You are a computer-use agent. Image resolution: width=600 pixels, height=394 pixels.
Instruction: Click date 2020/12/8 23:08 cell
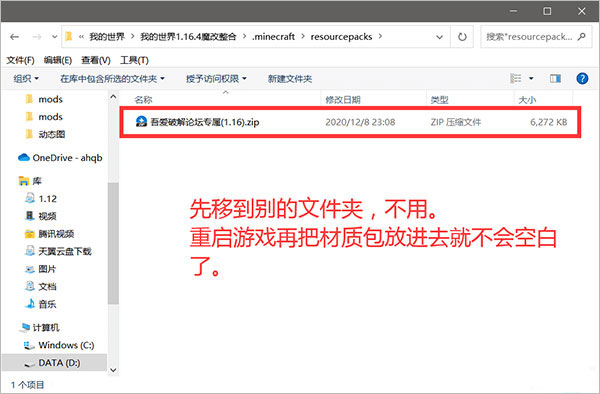(x=360, y=122)
